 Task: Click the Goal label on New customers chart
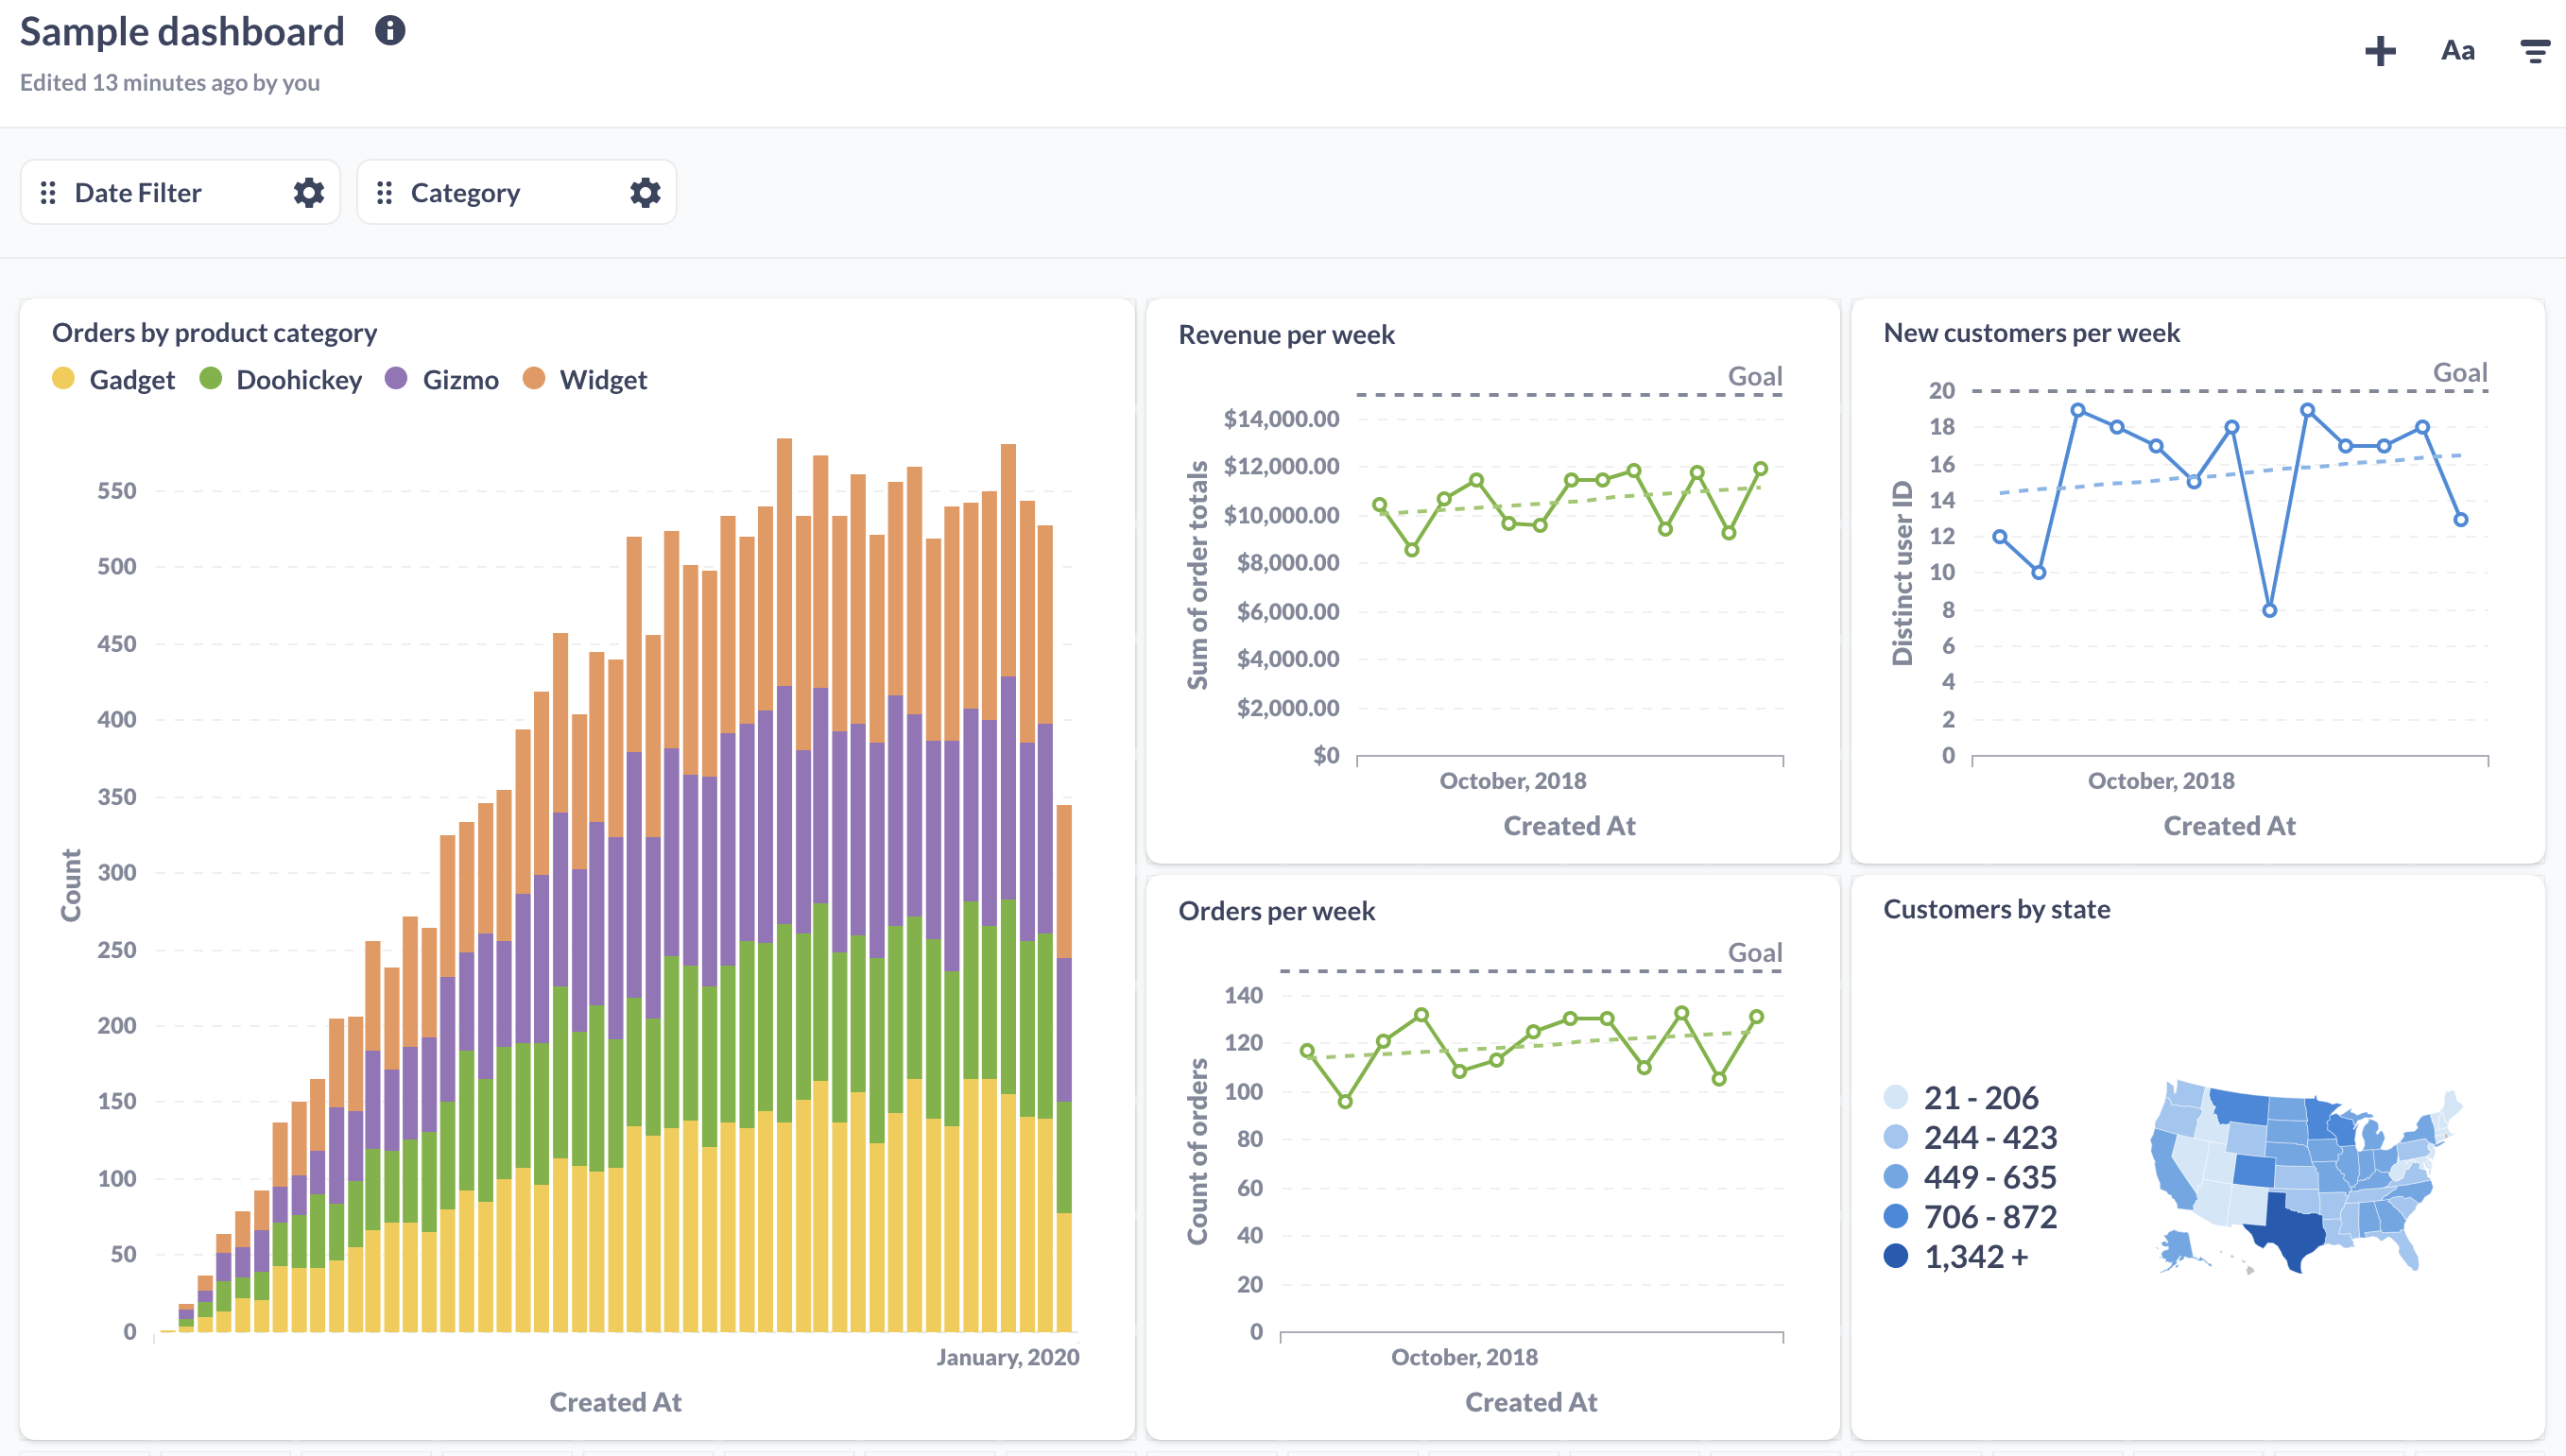[x=2460, y=373]
